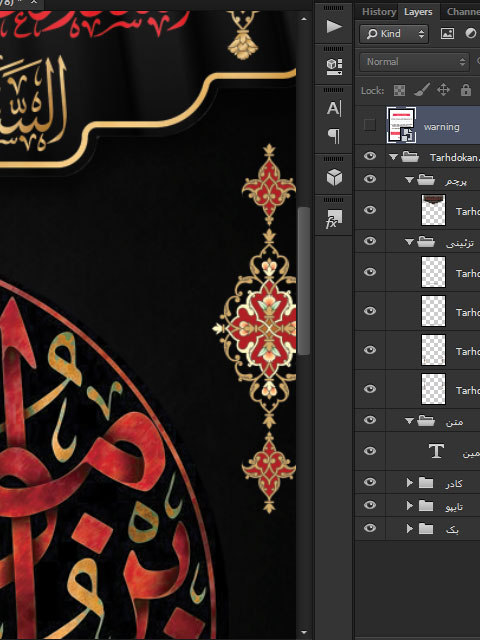Click the warning layer thumbnail
This screenshot has width=480, height=640.
402,125
